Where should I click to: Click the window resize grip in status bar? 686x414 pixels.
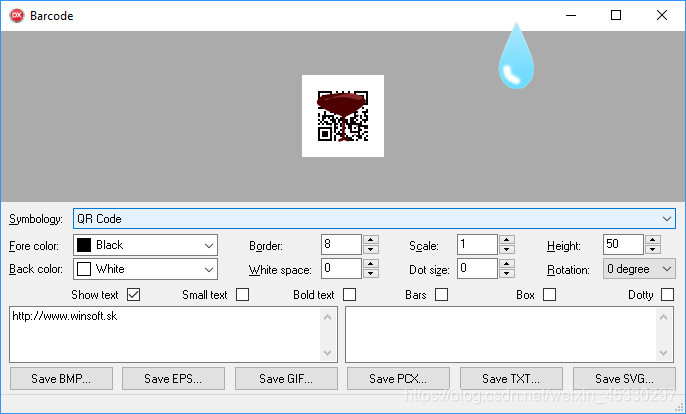pyautogui.click(x=679, y=408)
